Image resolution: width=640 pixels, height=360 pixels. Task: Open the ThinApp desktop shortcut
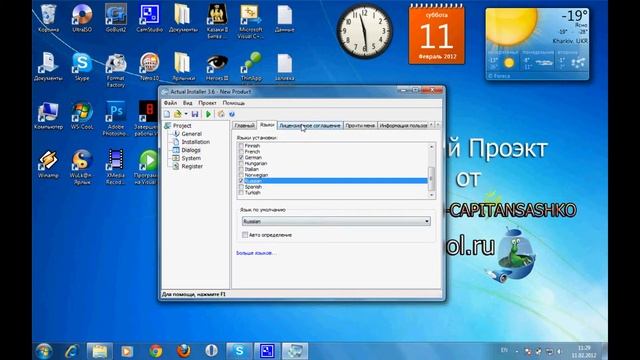tap(251, 67)
